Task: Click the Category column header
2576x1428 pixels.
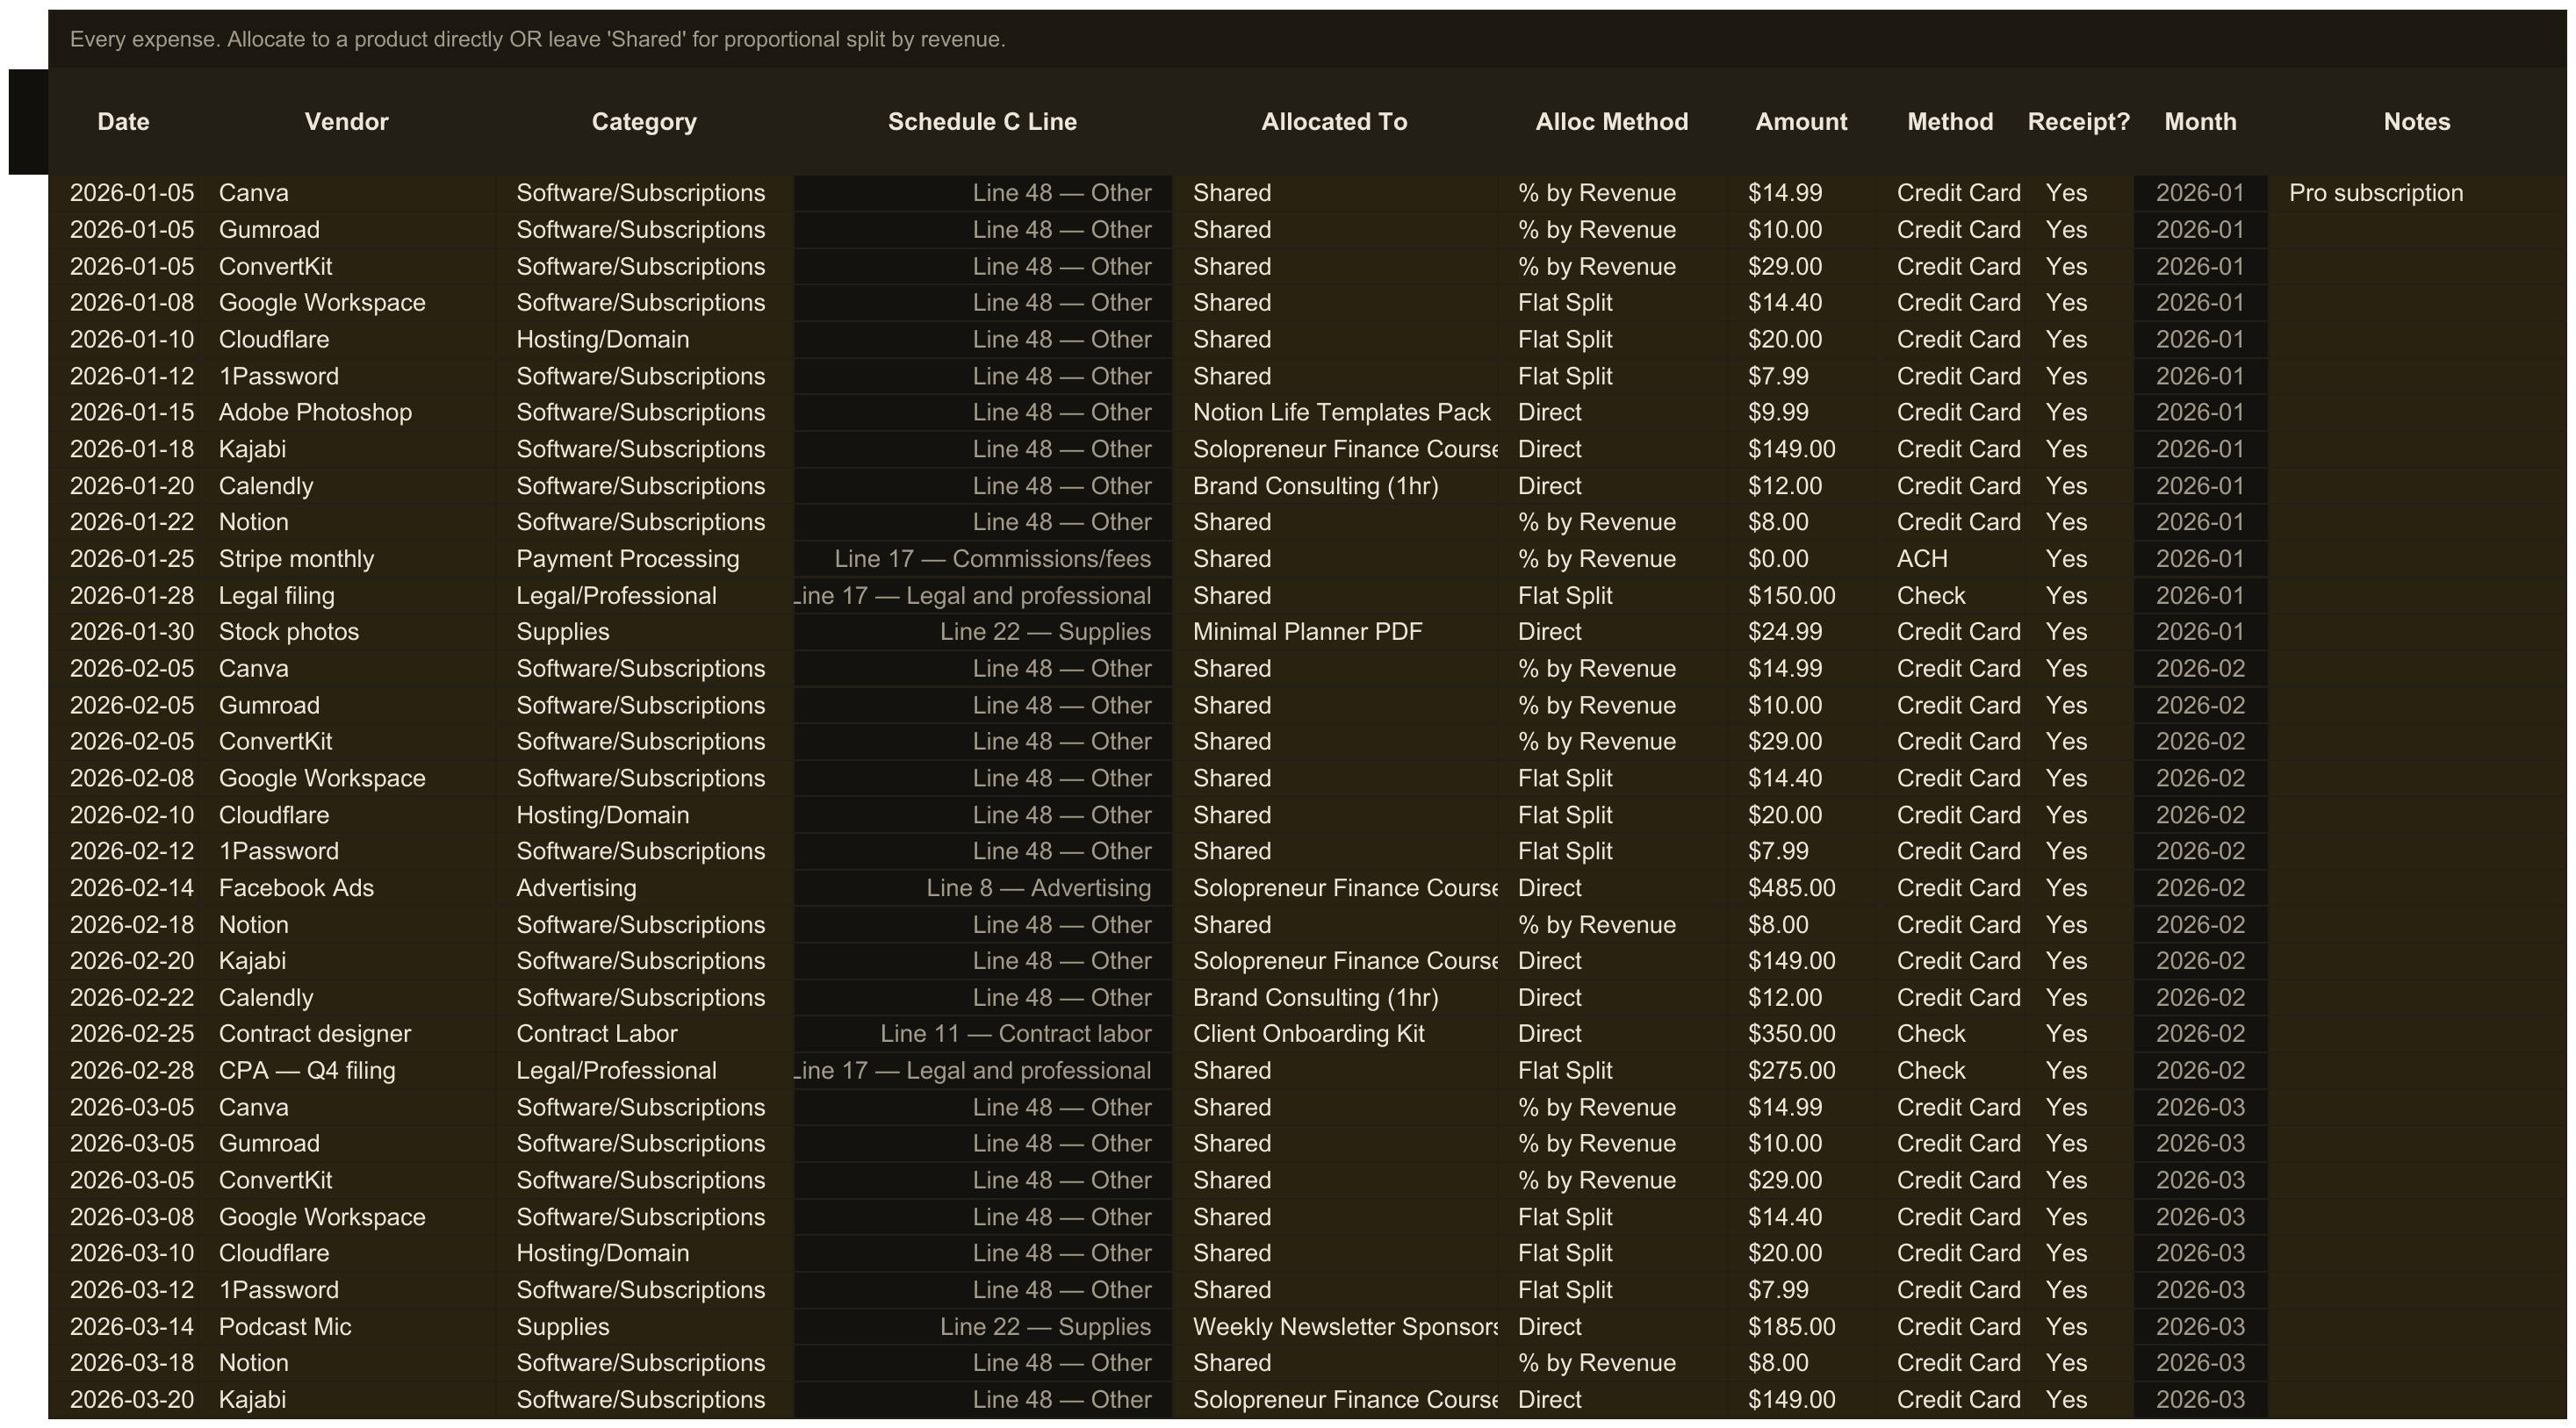Action: [645, 122]
